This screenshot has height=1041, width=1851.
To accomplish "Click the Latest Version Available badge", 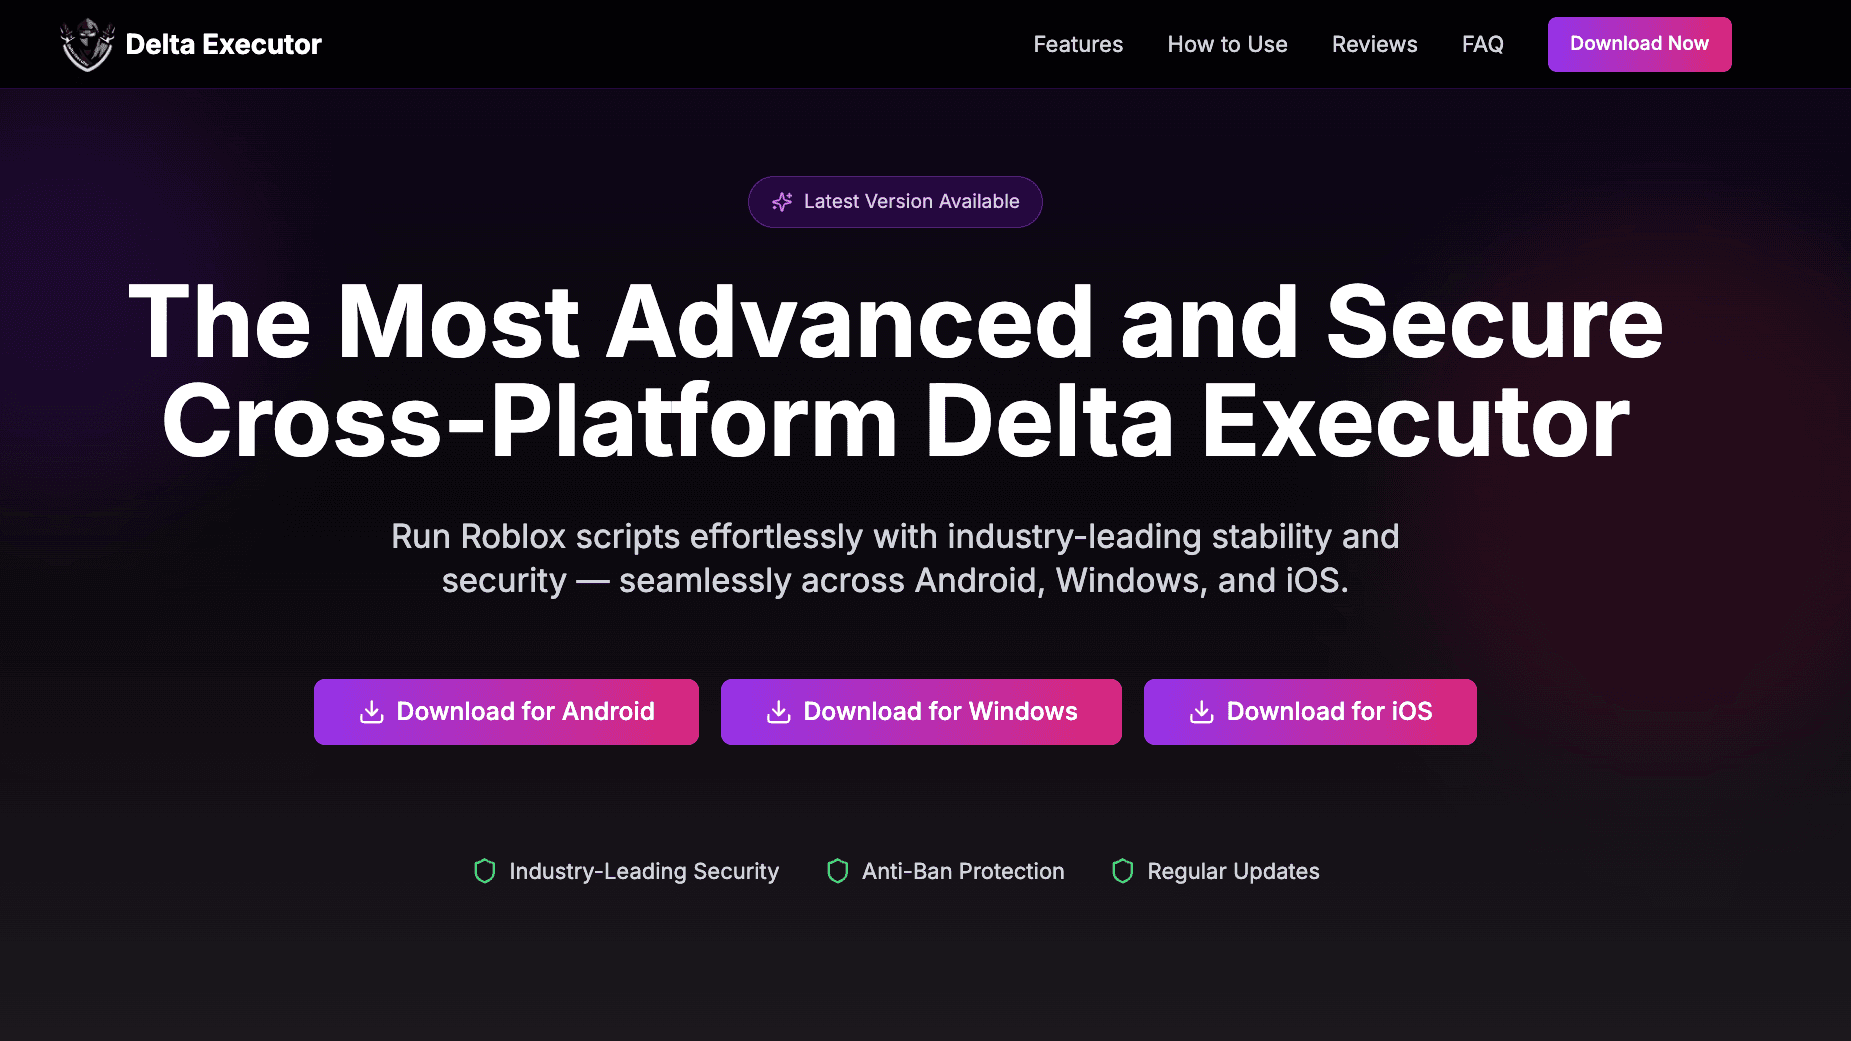I will pyautogui.click(x=894, y=201).
